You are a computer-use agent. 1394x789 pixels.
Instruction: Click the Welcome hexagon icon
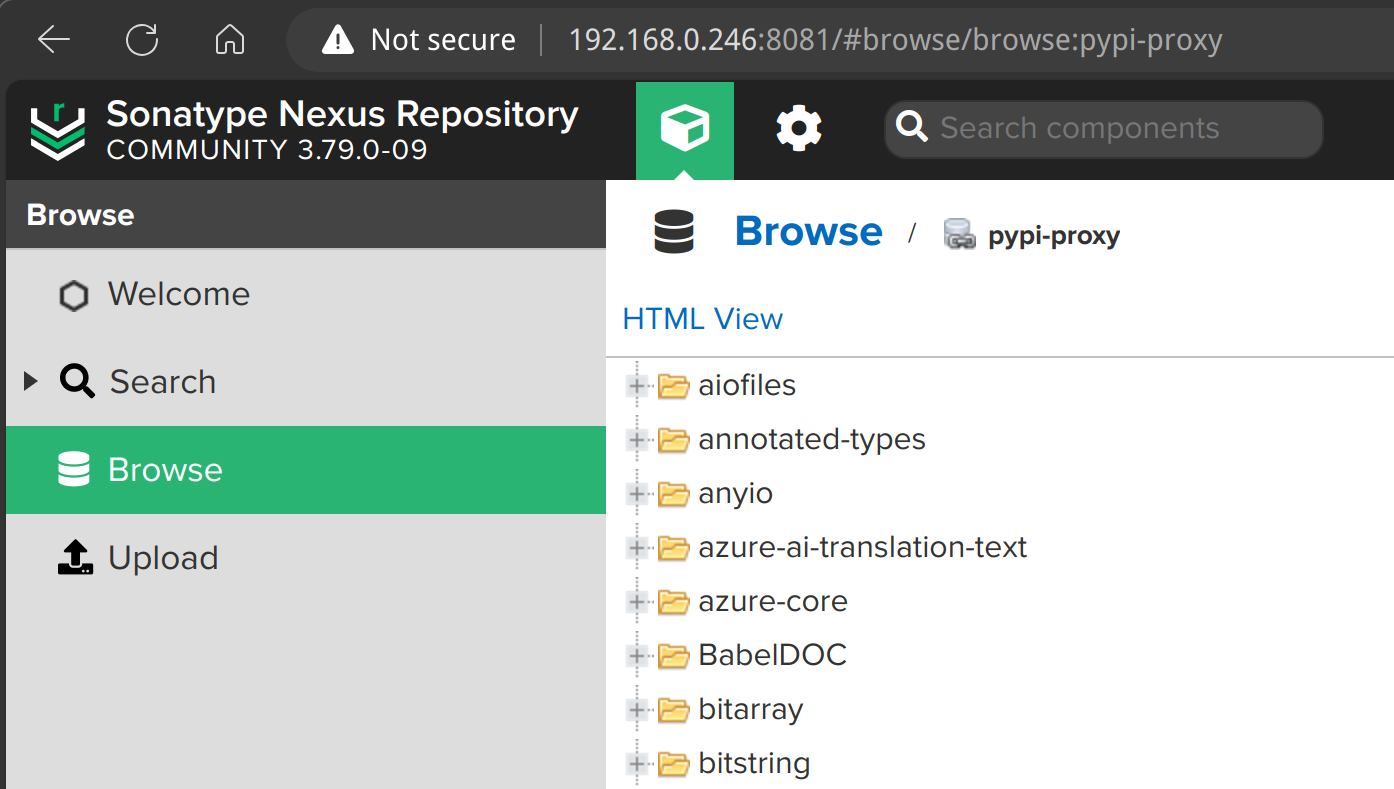[x=74, y=296]
